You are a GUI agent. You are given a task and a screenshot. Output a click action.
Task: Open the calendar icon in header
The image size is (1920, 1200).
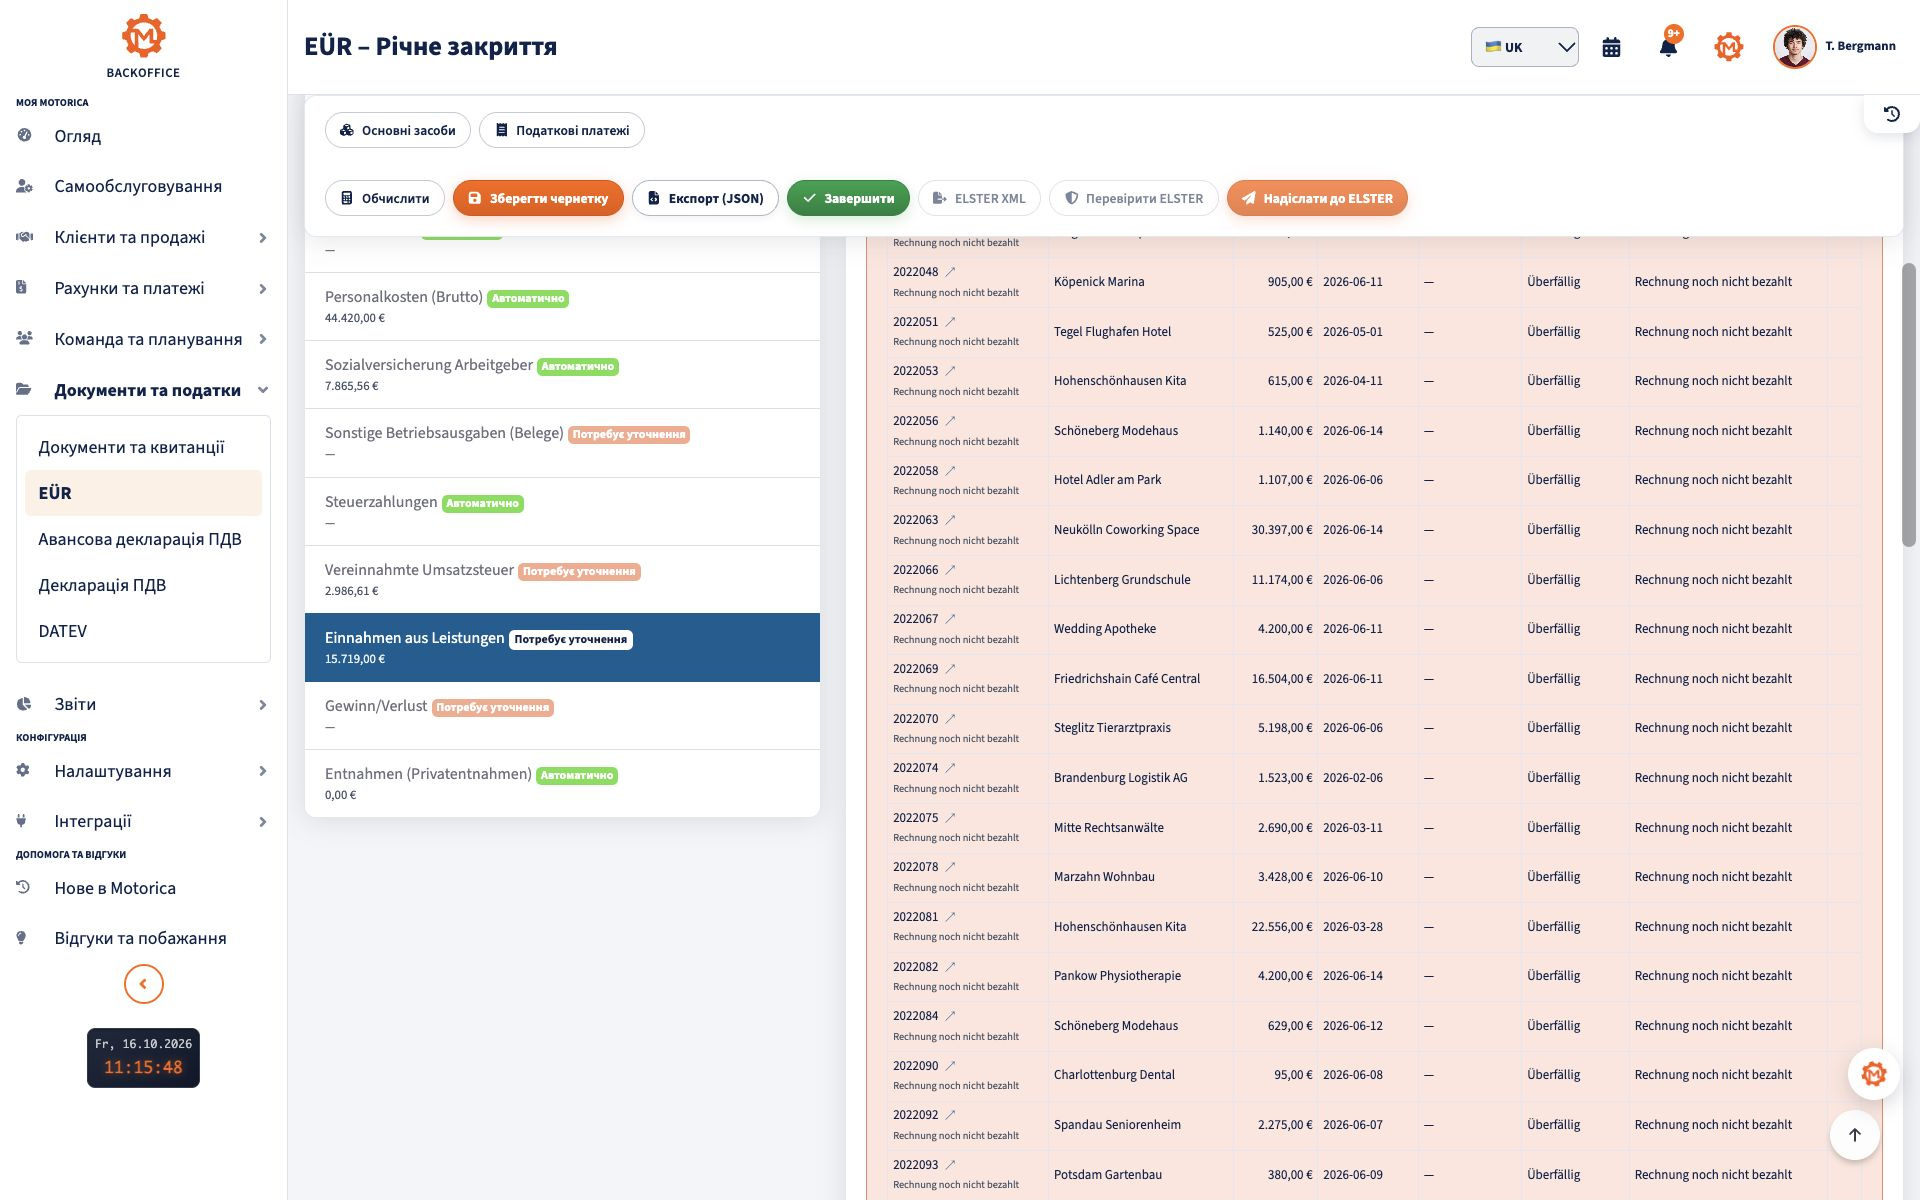pos(1611,47)
